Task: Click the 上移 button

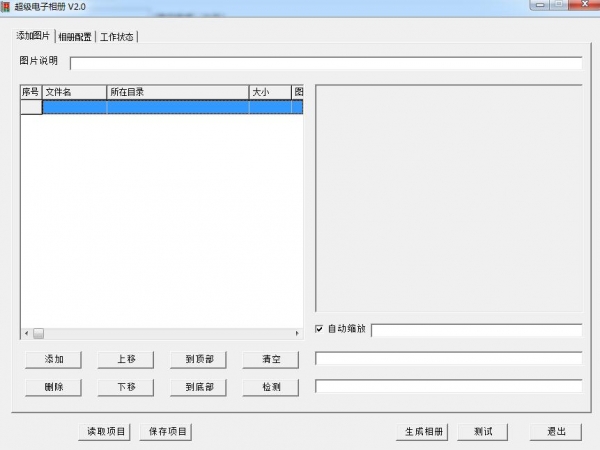Action: (126, 360)
